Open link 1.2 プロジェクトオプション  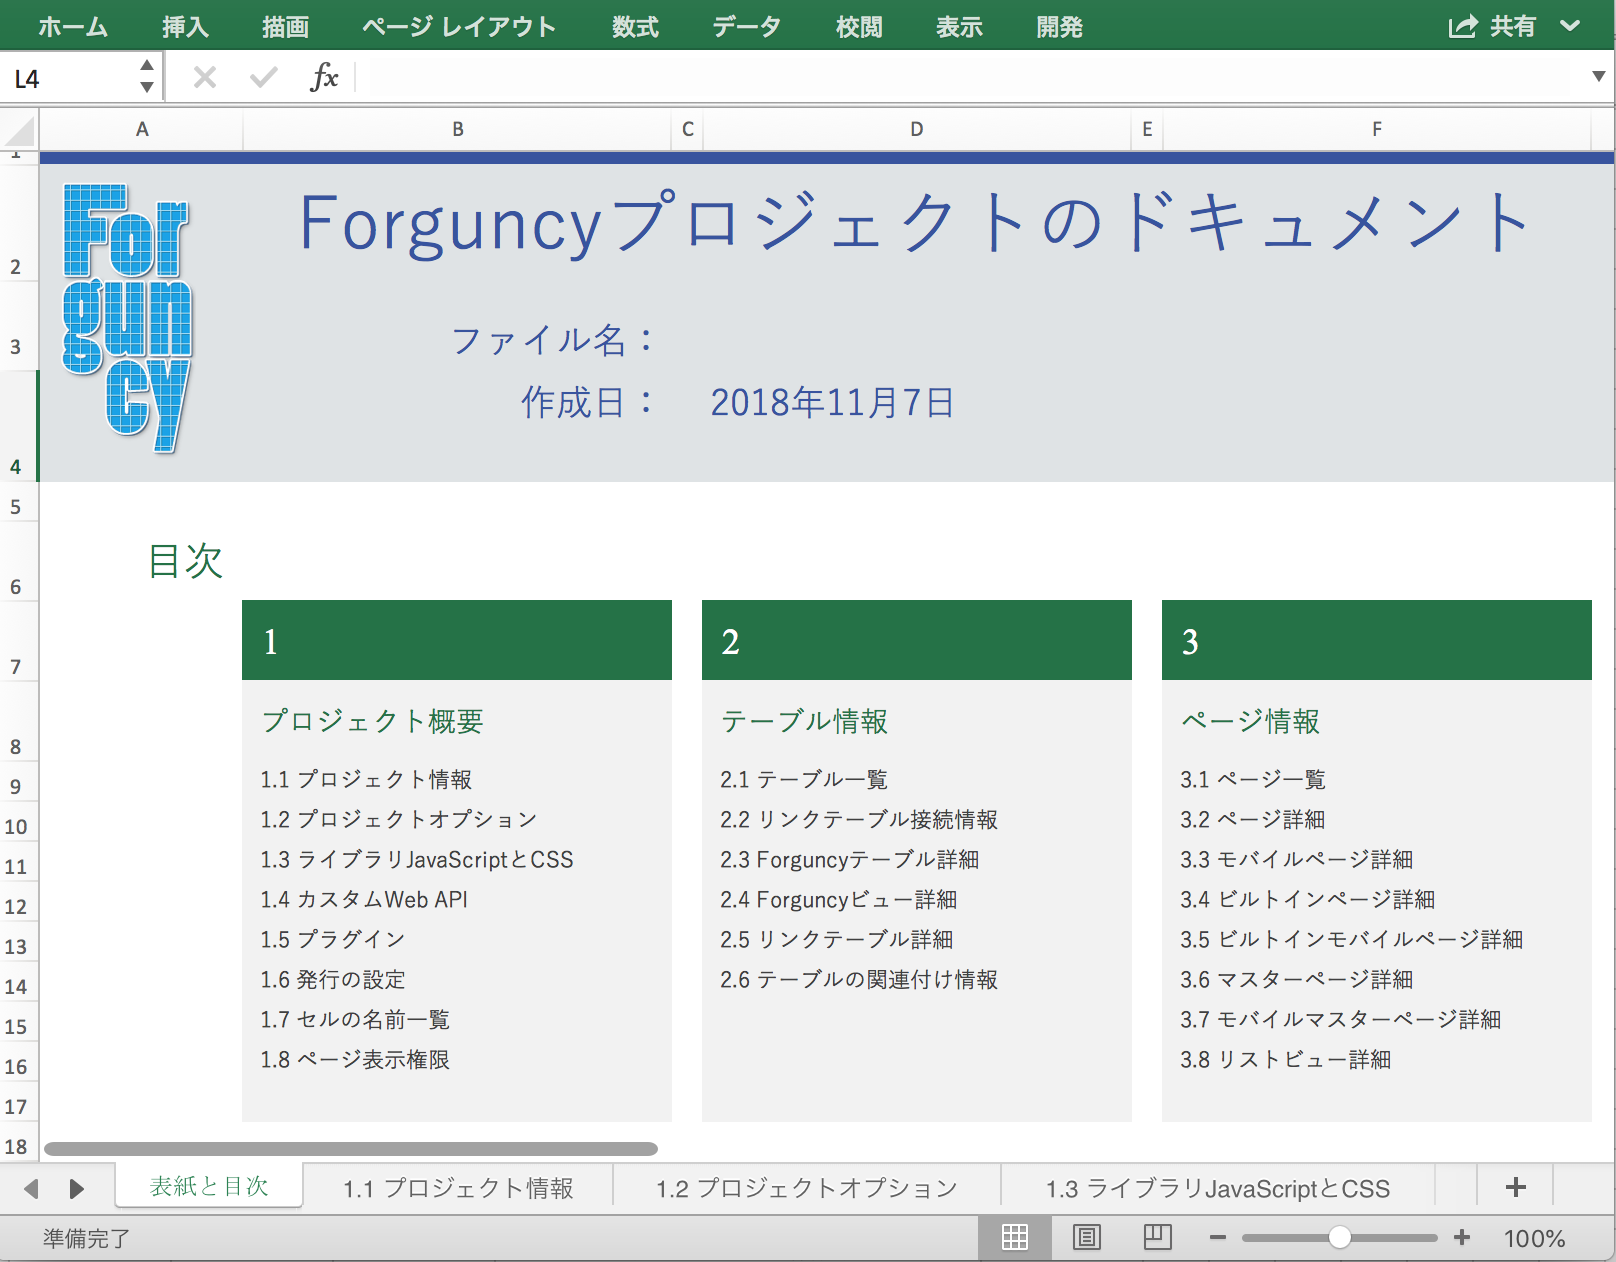tap(399, 819)
